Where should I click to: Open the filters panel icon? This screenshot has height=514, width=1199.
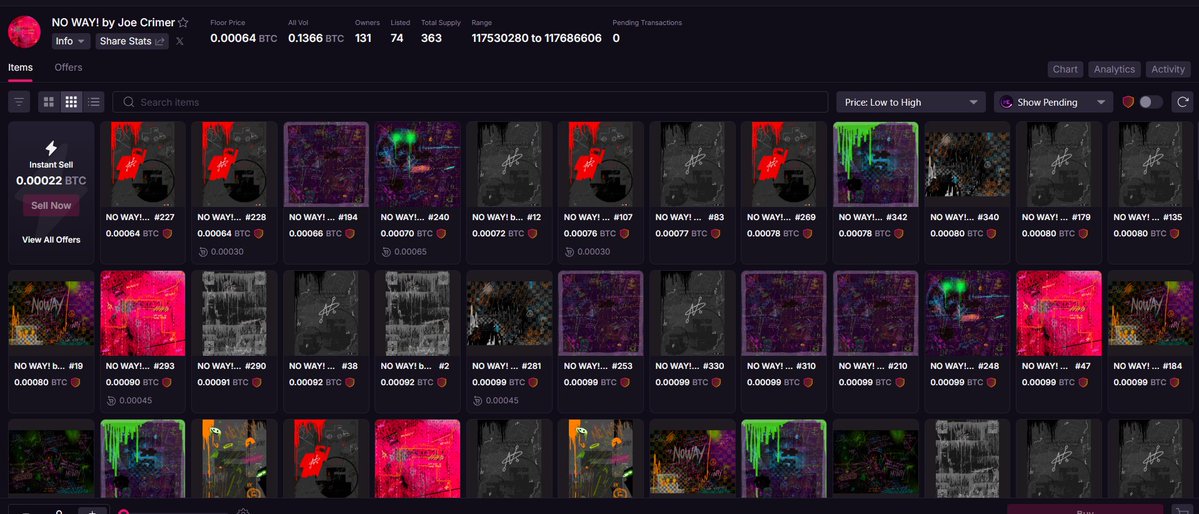tap(18, 102)
